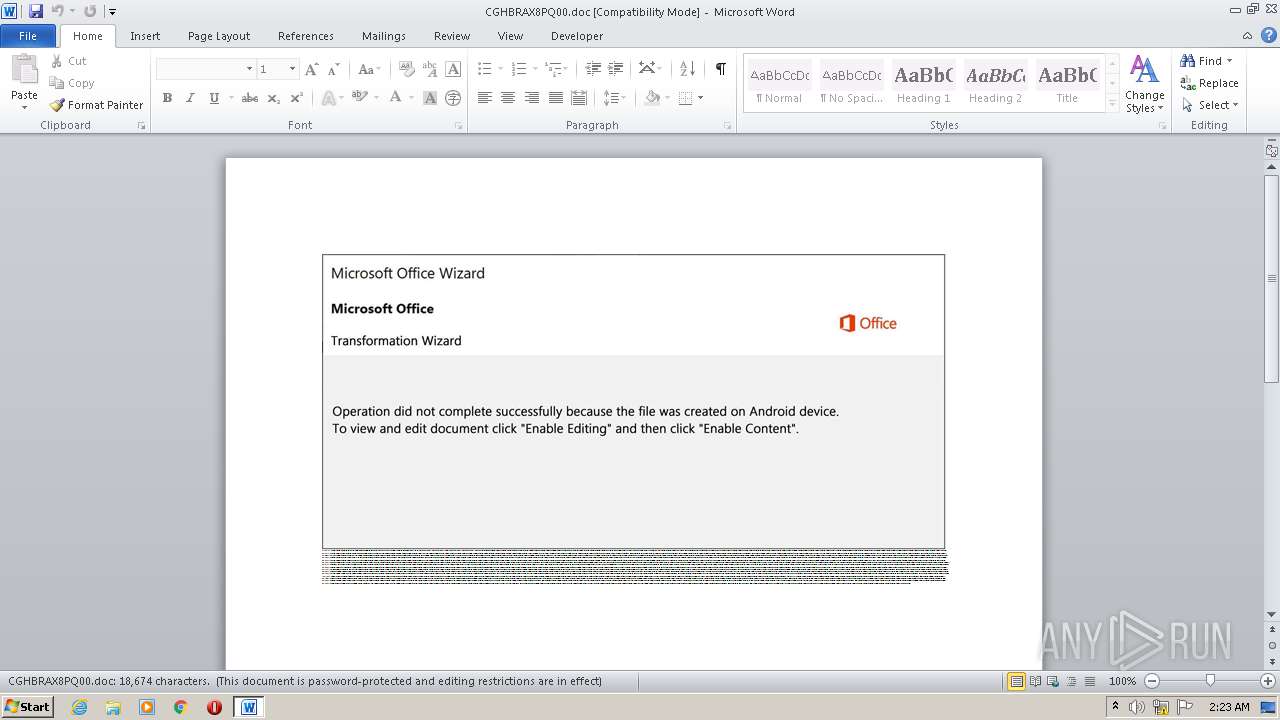Screen dimensions: 1280x720
Task: Expand the Styles gallery More arrow
Action: (1112, 104)
